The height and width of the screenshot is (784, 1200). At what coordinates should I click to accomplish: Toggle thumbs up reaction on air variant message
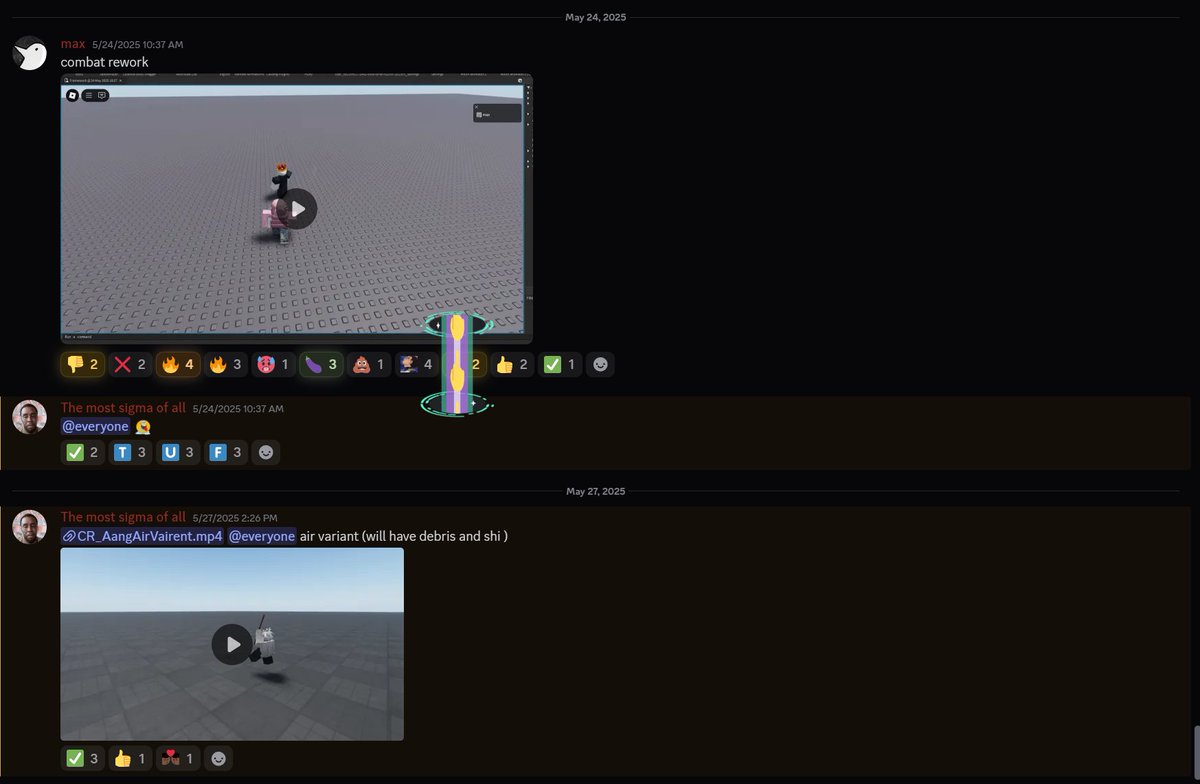(x=130, y=758)
